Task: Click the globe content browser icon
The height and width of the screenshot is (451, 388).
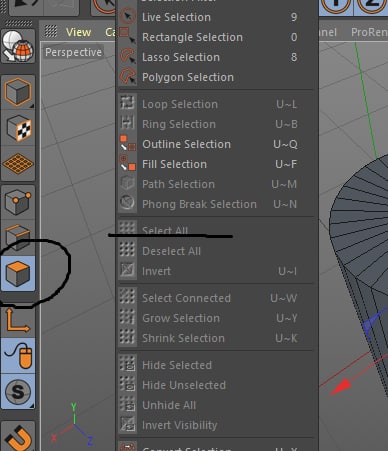Action: 18,46
